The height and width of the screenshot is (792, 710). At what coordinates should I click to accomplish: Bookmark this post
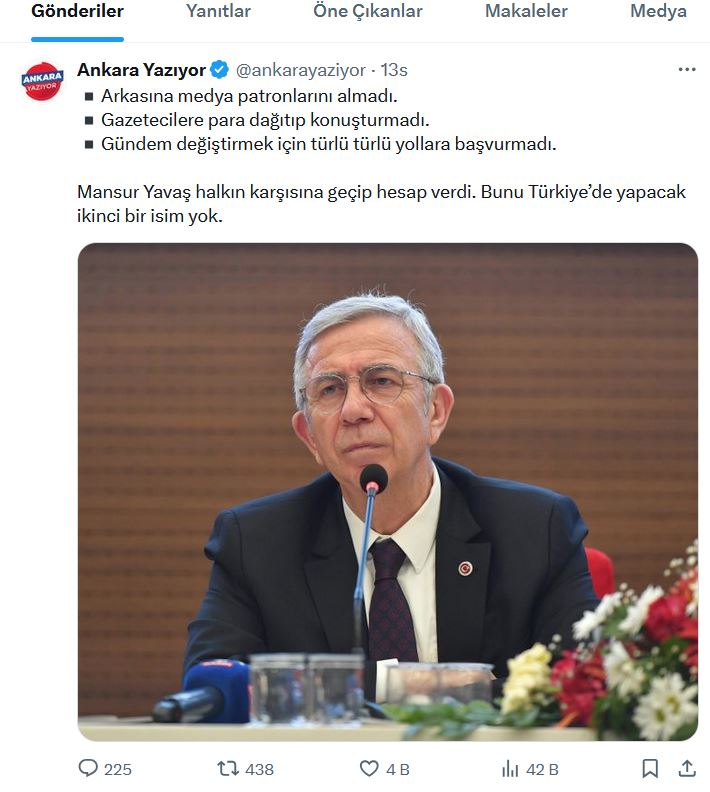click(650, 769)
